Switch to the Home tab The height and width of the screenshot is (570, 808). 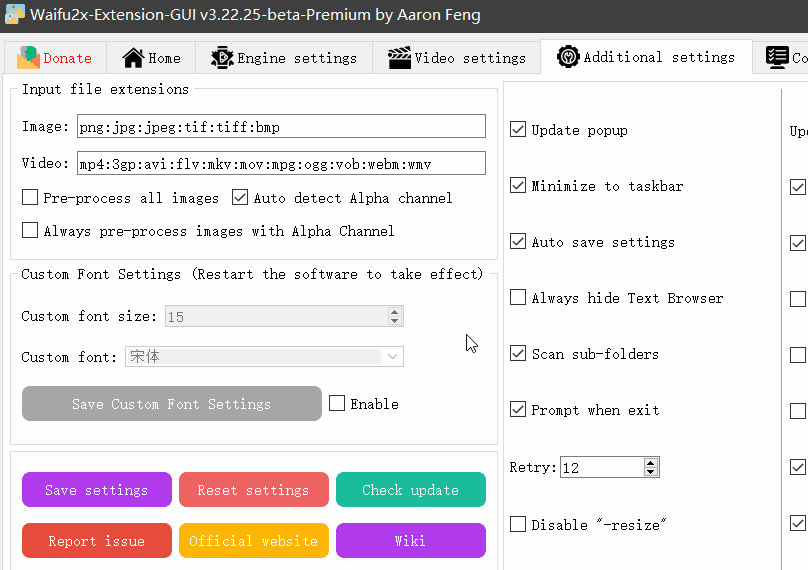[151, 58]
